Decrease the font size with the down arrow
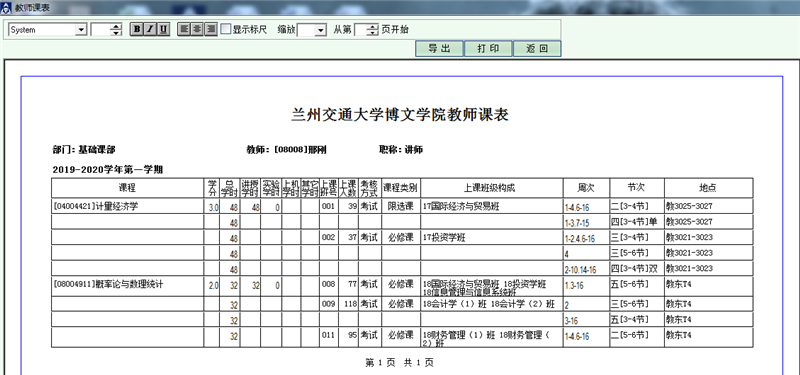The width and height of the screenshot is (800, 375). 117,33
